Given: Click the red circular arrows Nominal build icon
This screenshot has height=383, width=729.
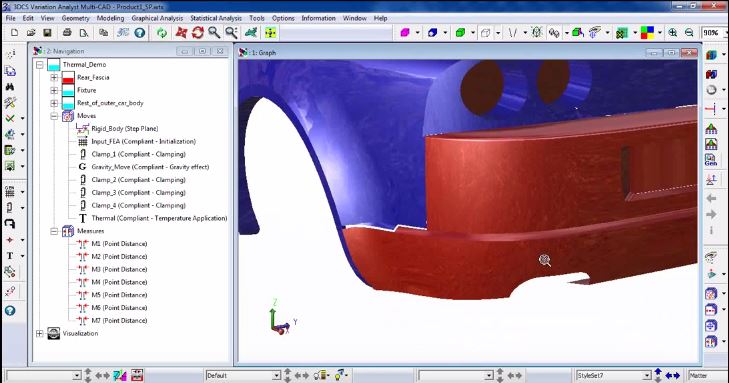Looking at the screenshot, I should click(198, 33).
